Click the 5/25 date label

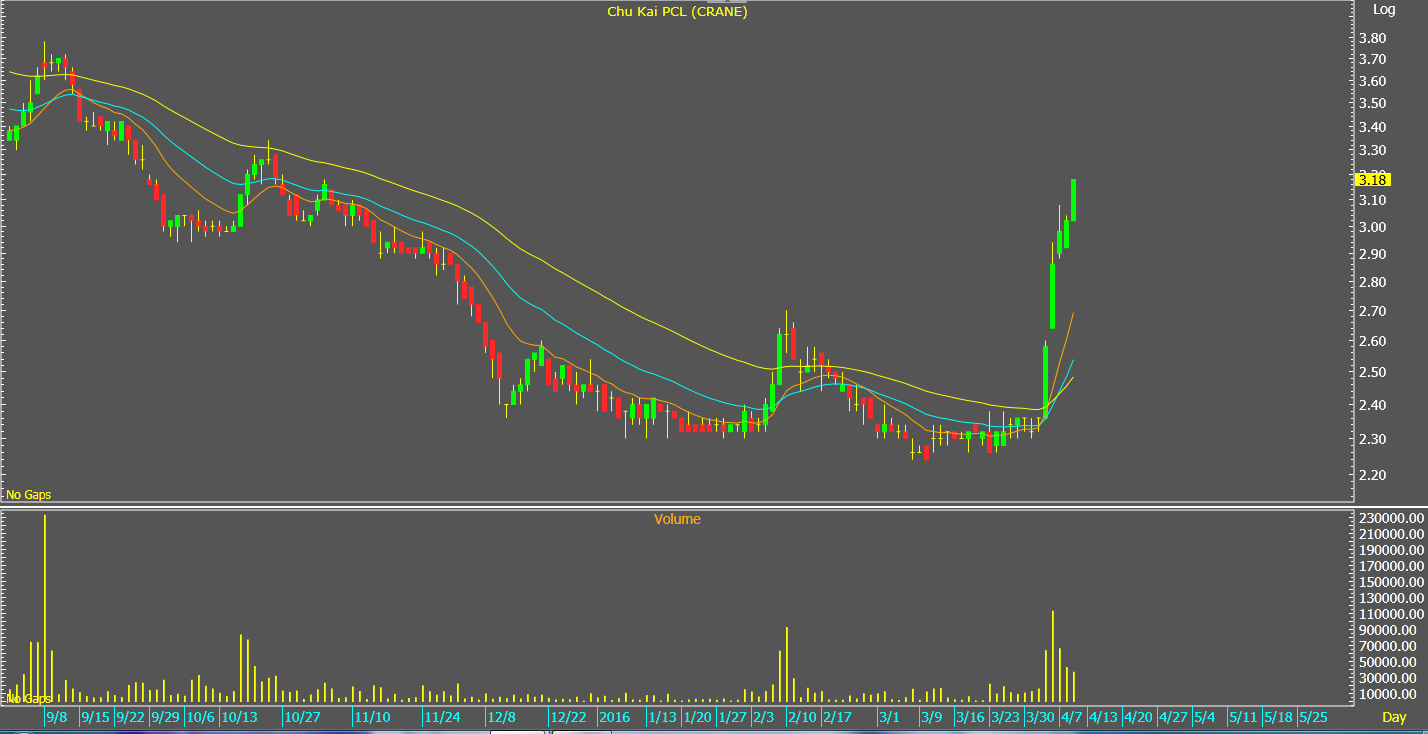[1313, 717]
